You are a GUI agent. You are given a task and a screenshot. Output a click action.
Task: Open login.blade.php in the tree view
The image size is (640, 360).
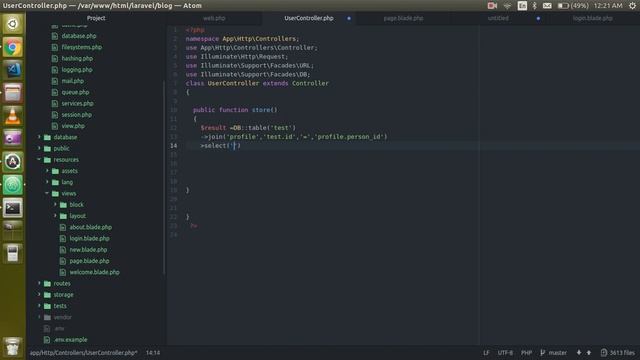tap(89, 238)
